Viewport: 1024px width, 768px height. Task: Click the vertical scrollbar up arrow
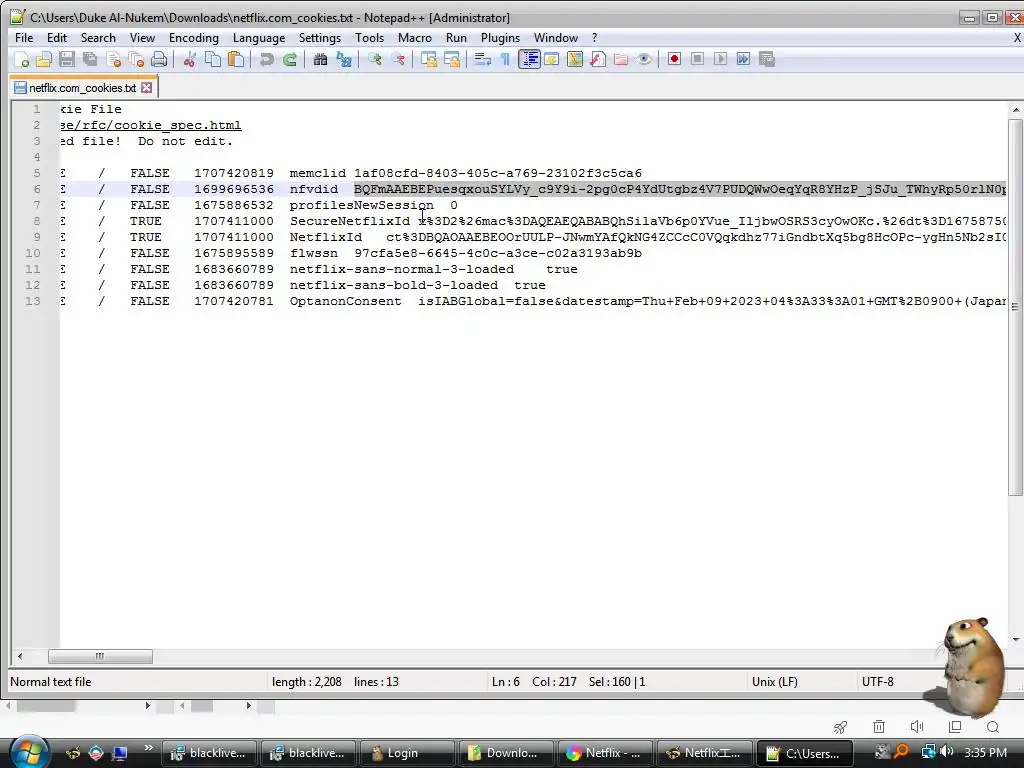pyautogui.click(x=1016, y=110)
